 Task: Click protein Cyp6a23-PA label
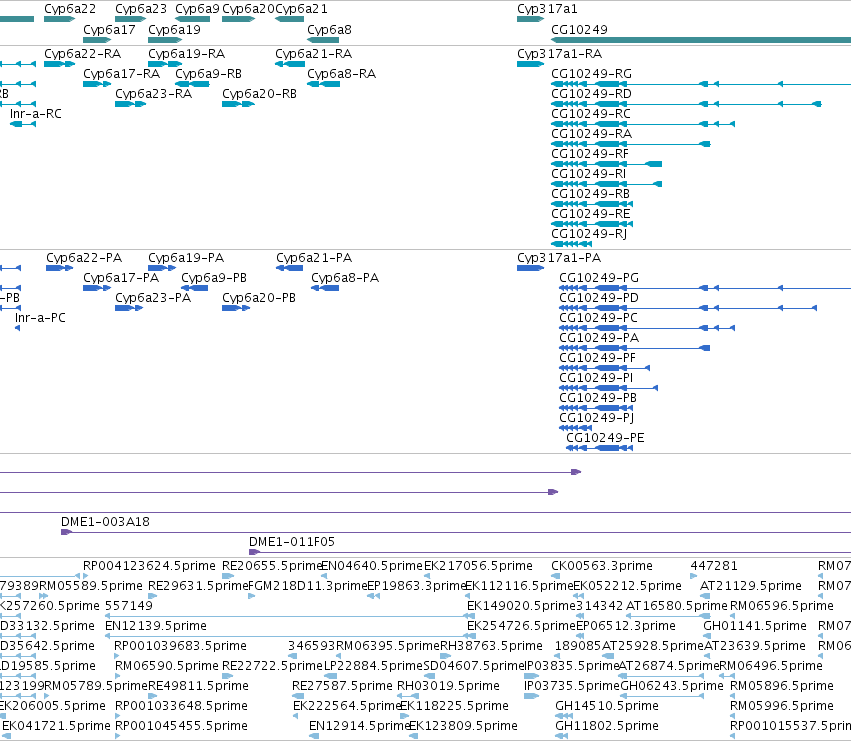pos(153,298)
